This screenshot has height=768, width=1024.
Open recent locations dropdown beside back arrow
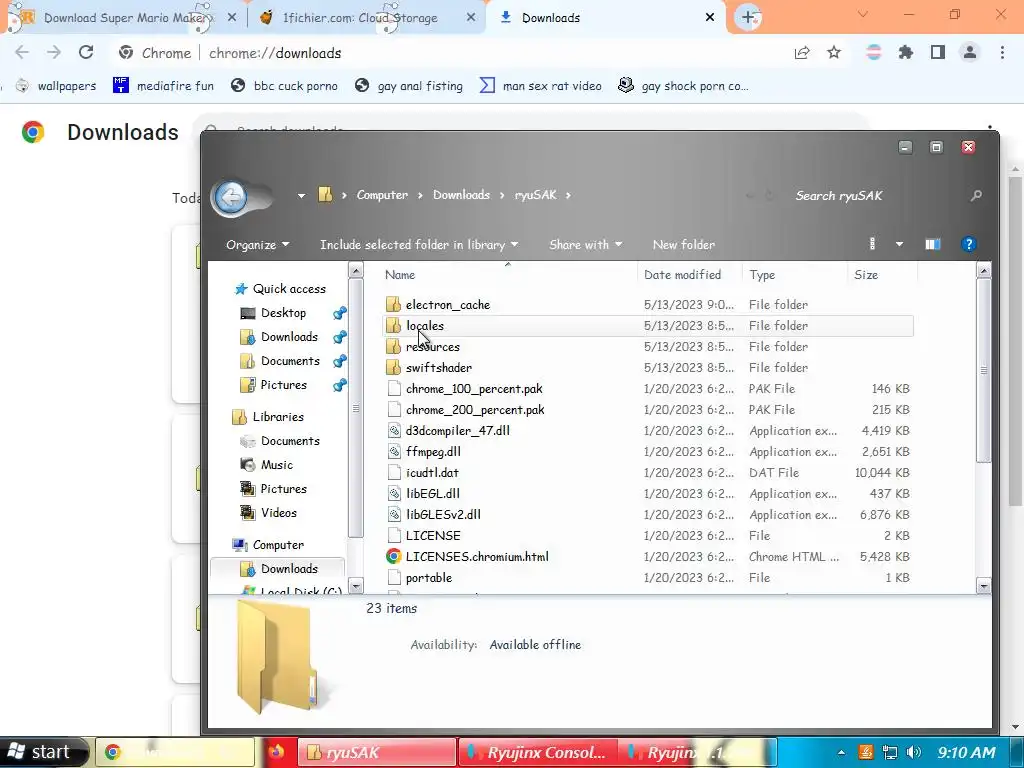pos(301,195)
